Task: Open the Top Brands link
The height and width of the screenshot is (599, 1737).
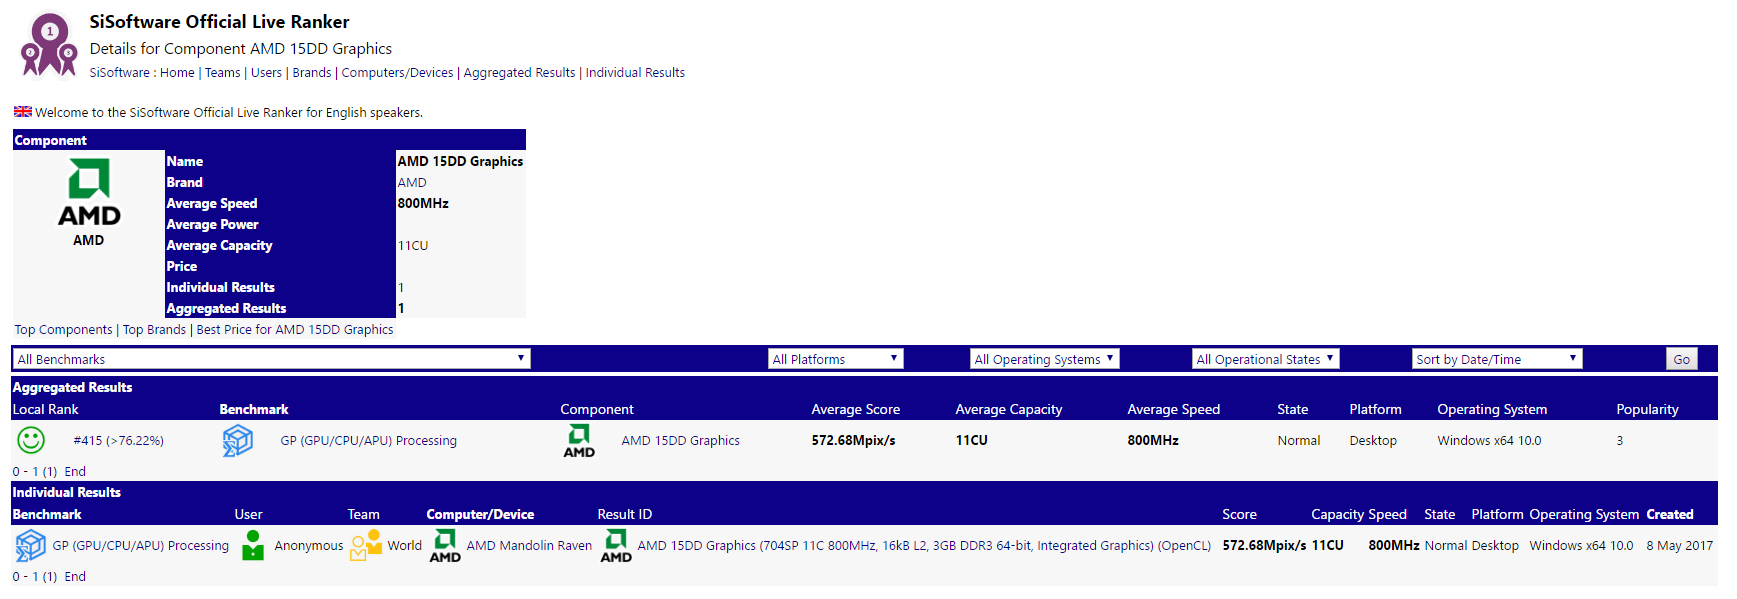Action: (154, 330)
